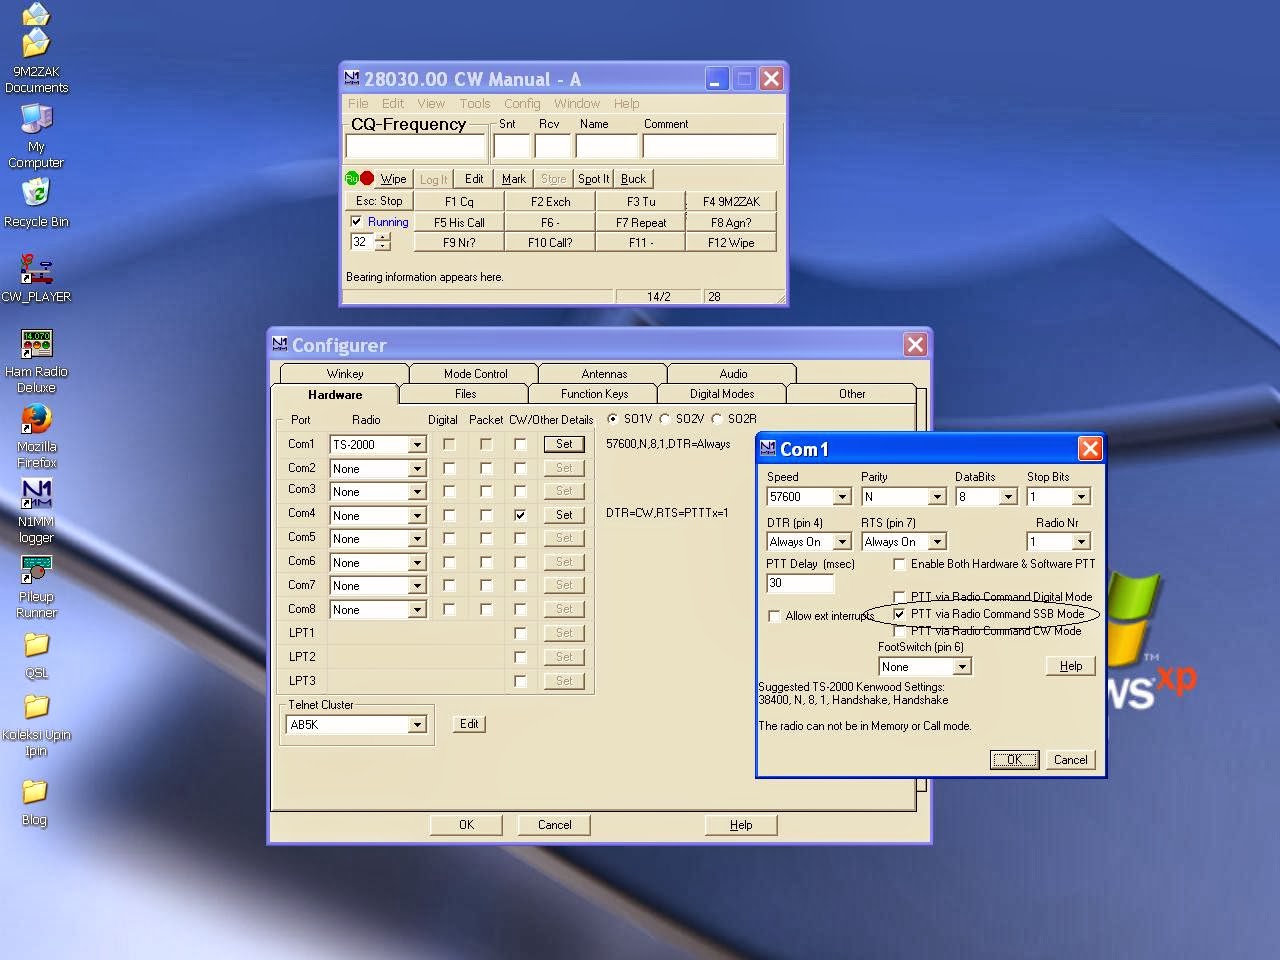Click the callsign entry field

tap(416, 147)
